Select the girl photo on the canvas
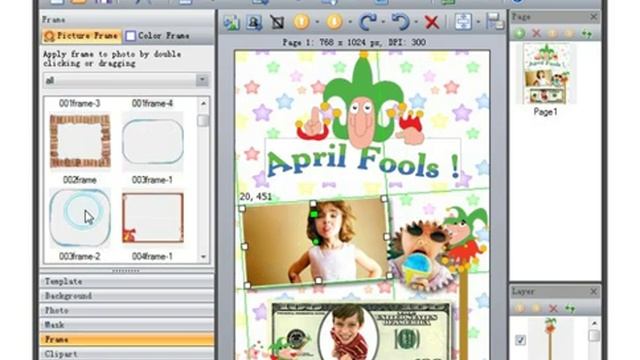The image size is (640, 360). click(x=316, y=242)
